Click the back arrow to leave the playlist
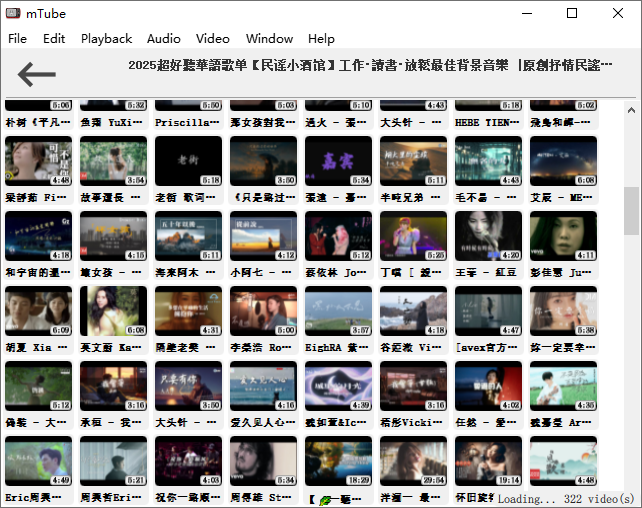This screenshot has height=508, width=642. point(36,74)
